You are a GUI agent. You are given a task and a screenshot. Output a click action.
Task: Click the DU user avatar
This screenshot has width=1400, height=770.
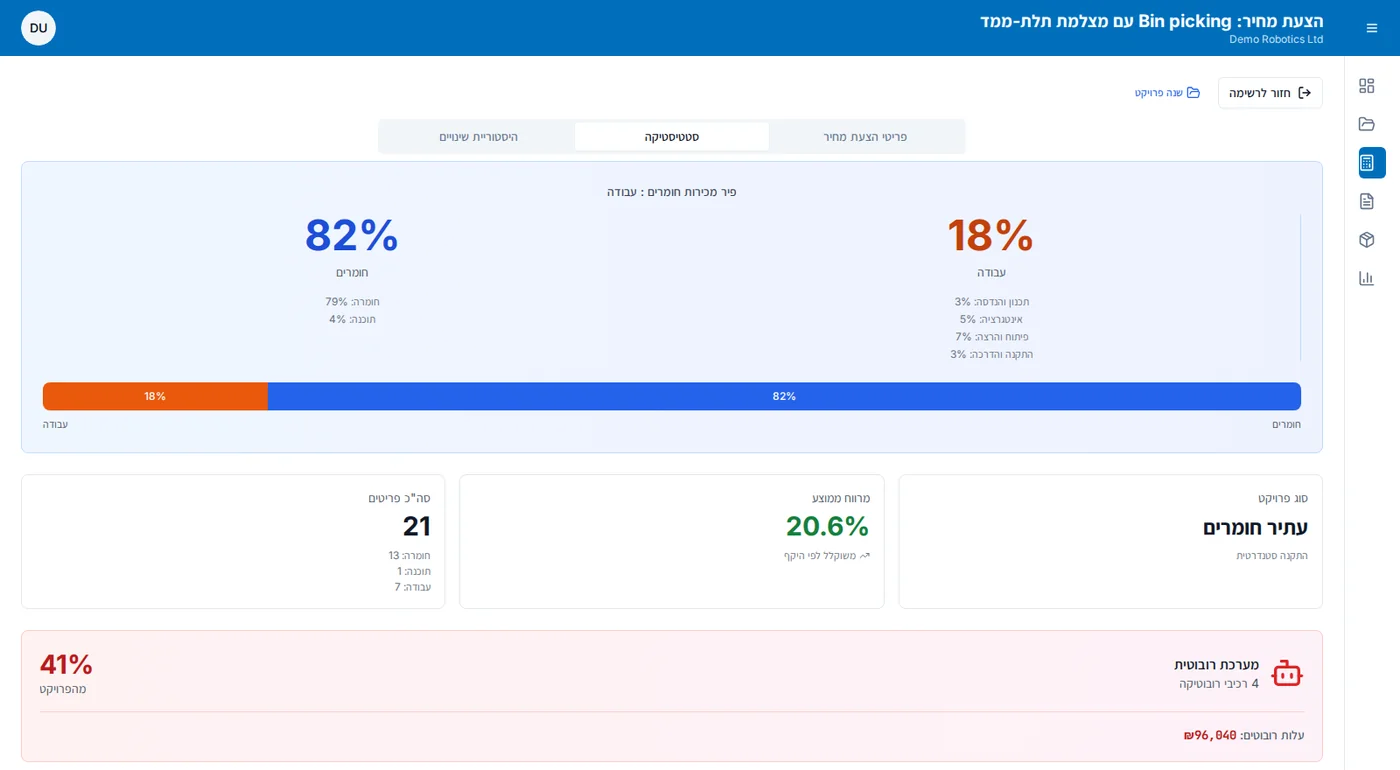pos(38,28)
